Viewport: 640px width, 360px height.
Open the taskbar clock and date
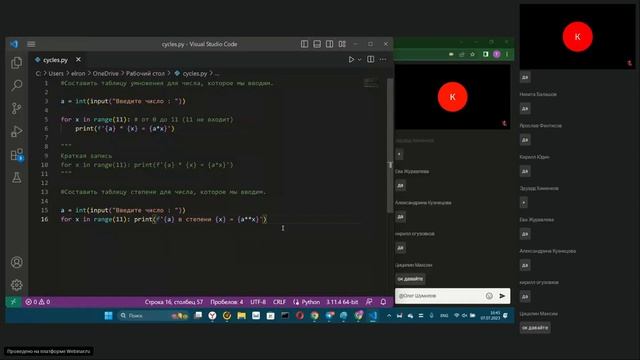(490, 316)
